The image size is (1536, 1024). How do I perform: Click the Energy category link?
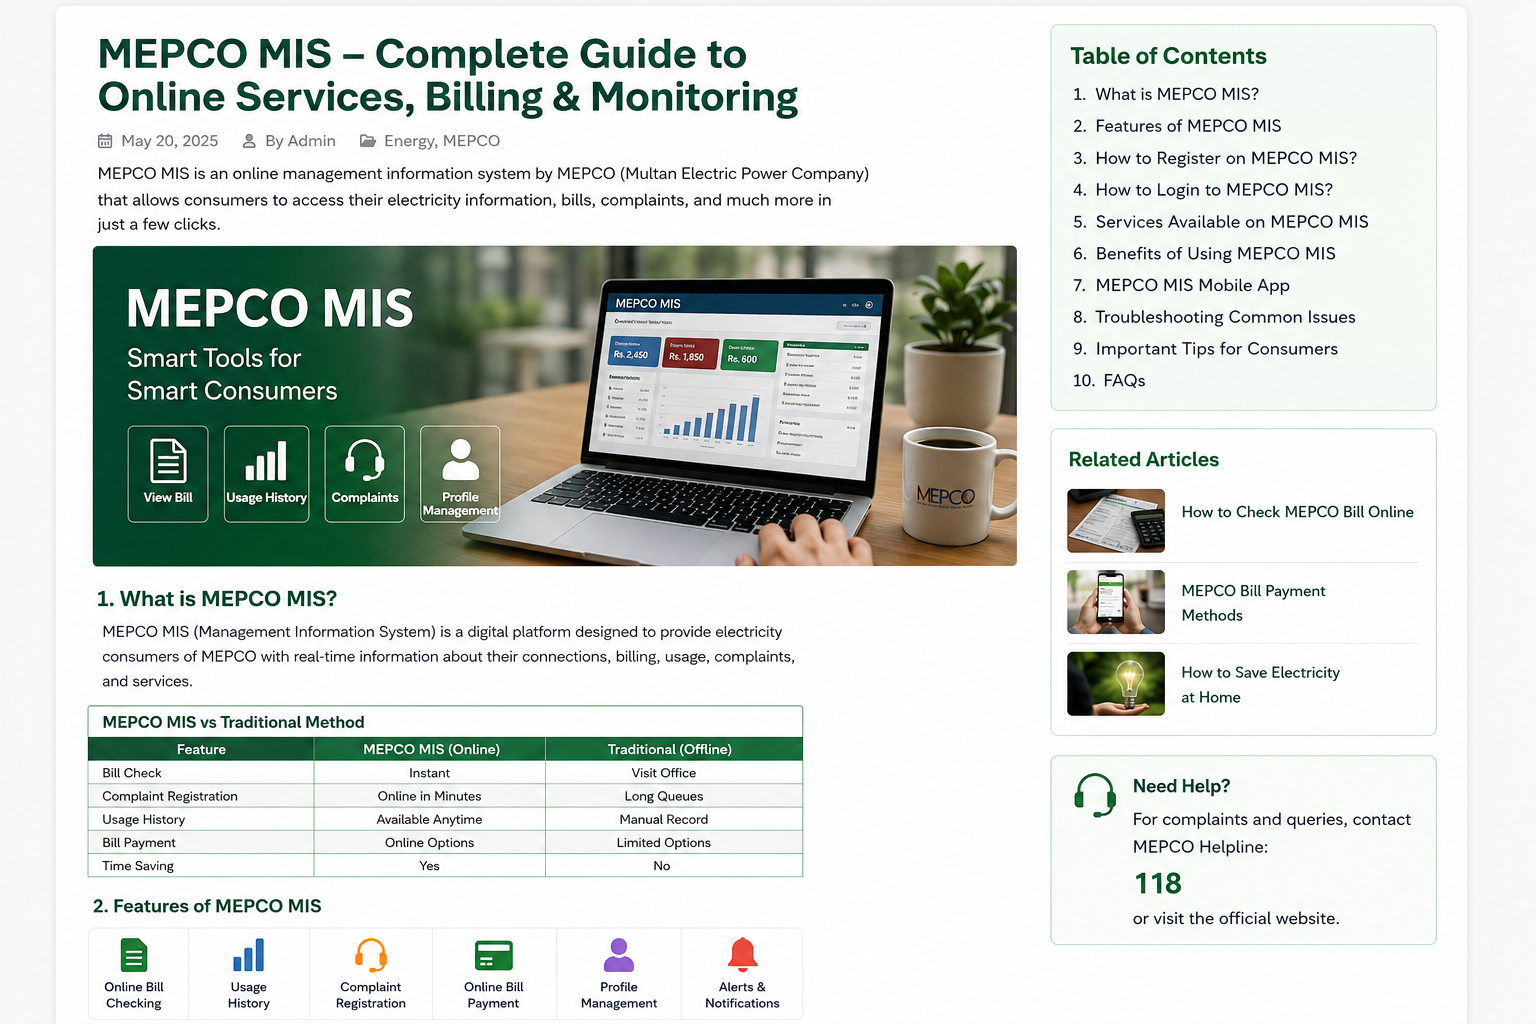(409, 141)
